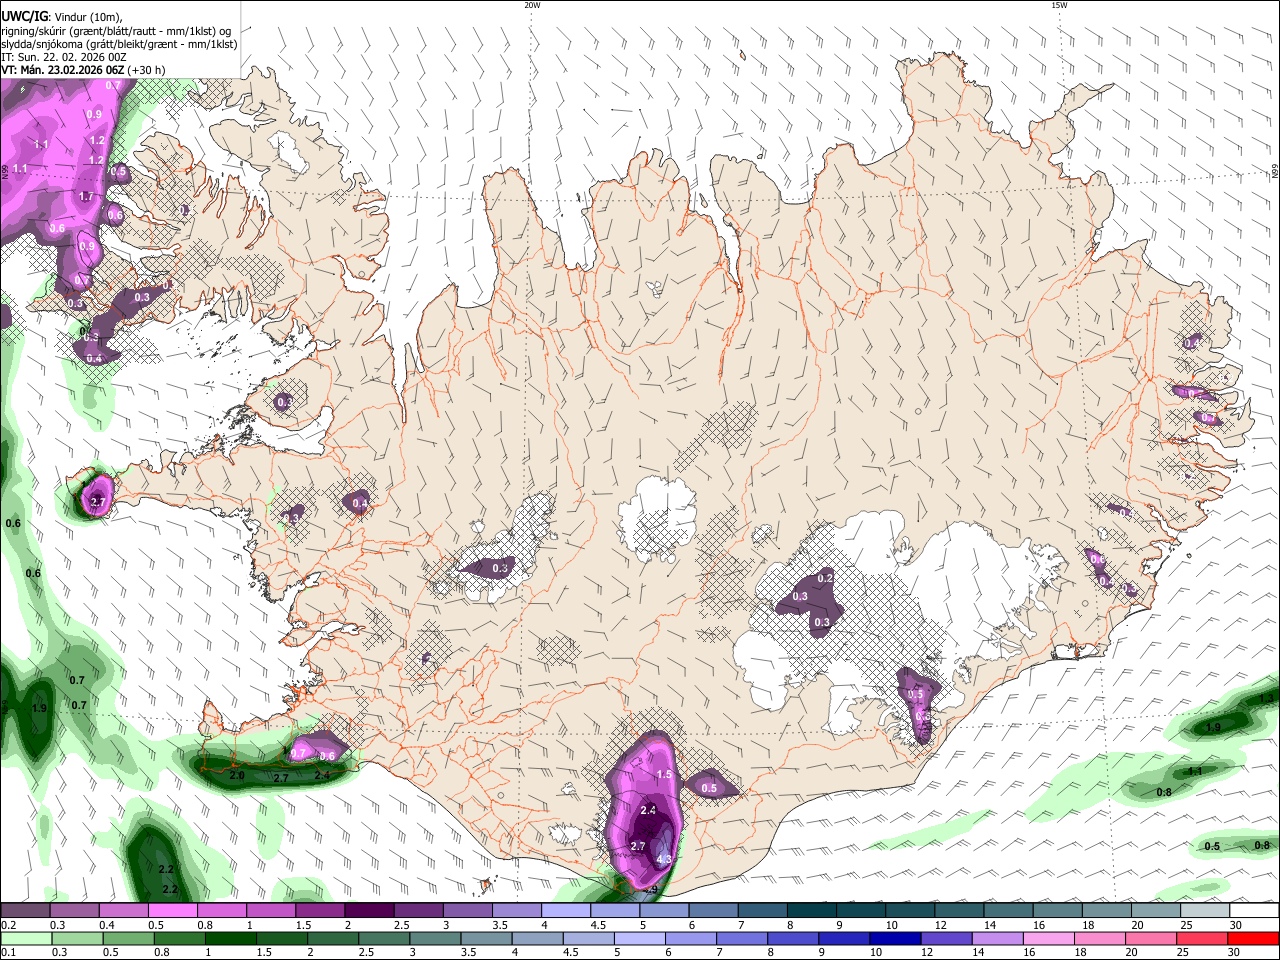Click the '1.7' snow value in the northwest corner

pyautogui.click(x=86, y=197)
